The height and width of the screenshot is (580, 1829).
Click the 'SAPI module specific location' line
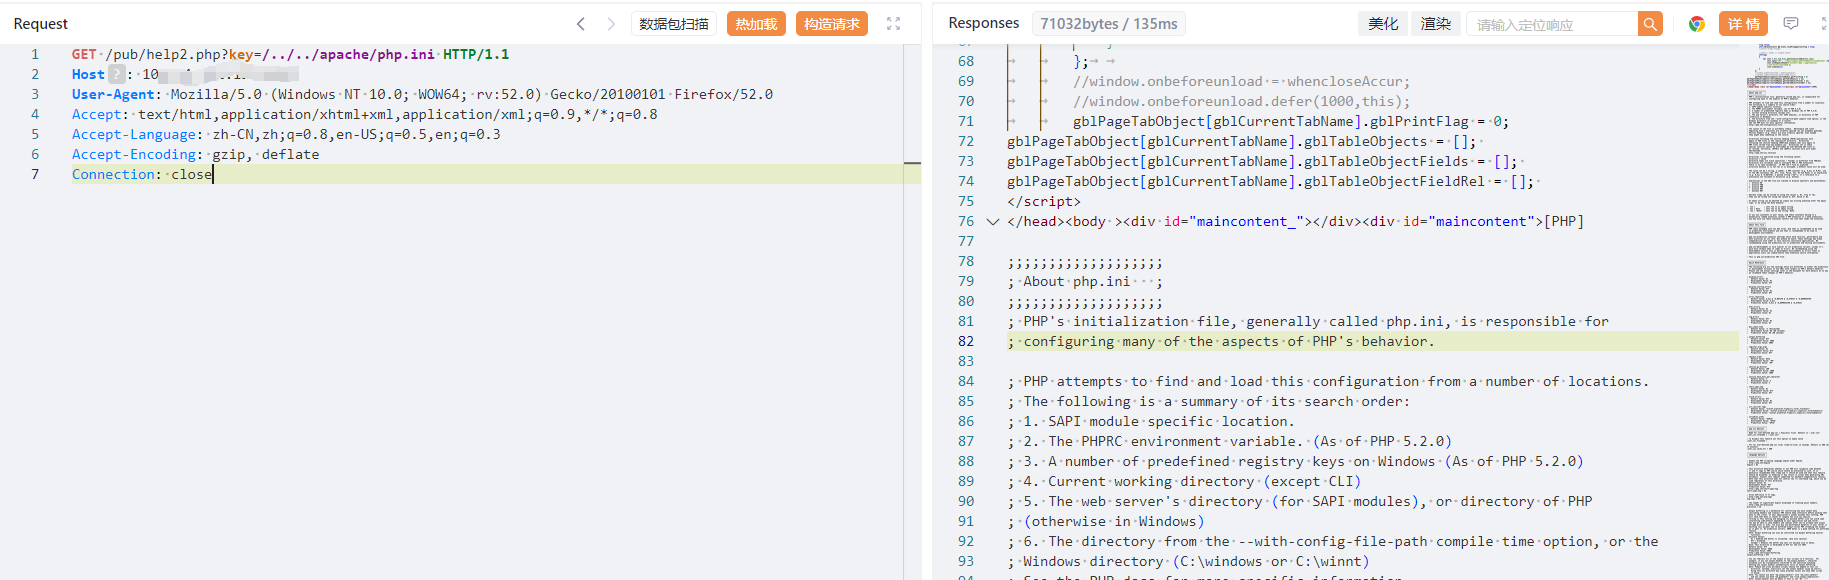(x=1151, y=422)
